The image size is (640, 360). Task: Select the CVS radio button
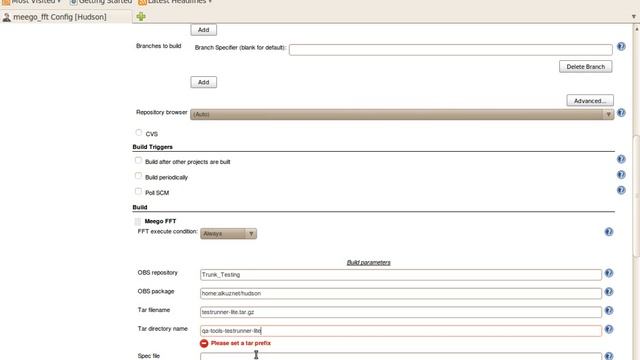tap(139, 133)
